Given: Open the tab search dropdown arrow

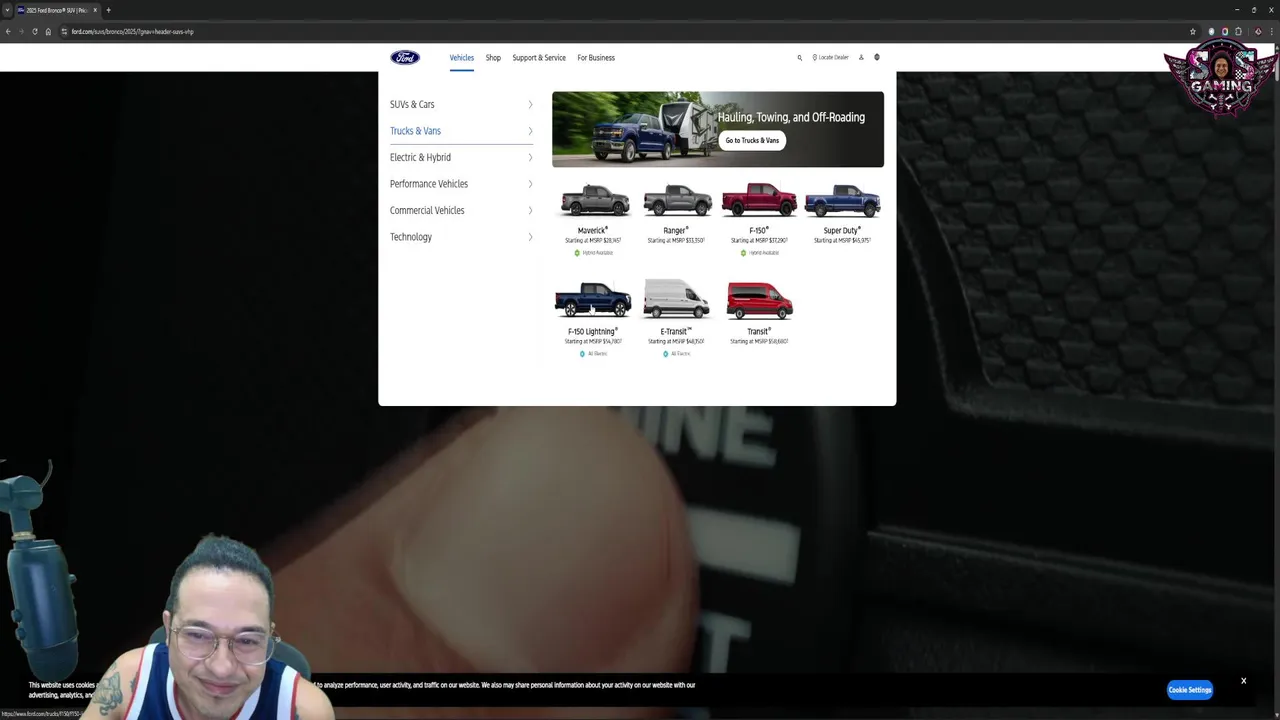Looking at the screenshot, I should (7, 10).
